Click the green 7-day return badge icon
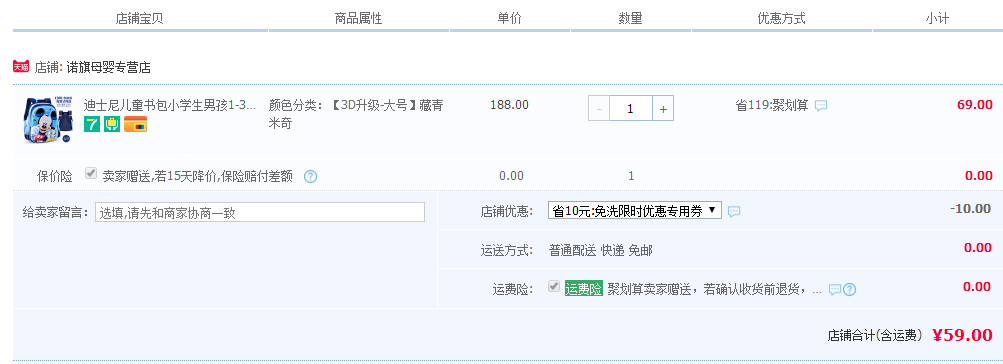 pos(92,124)
